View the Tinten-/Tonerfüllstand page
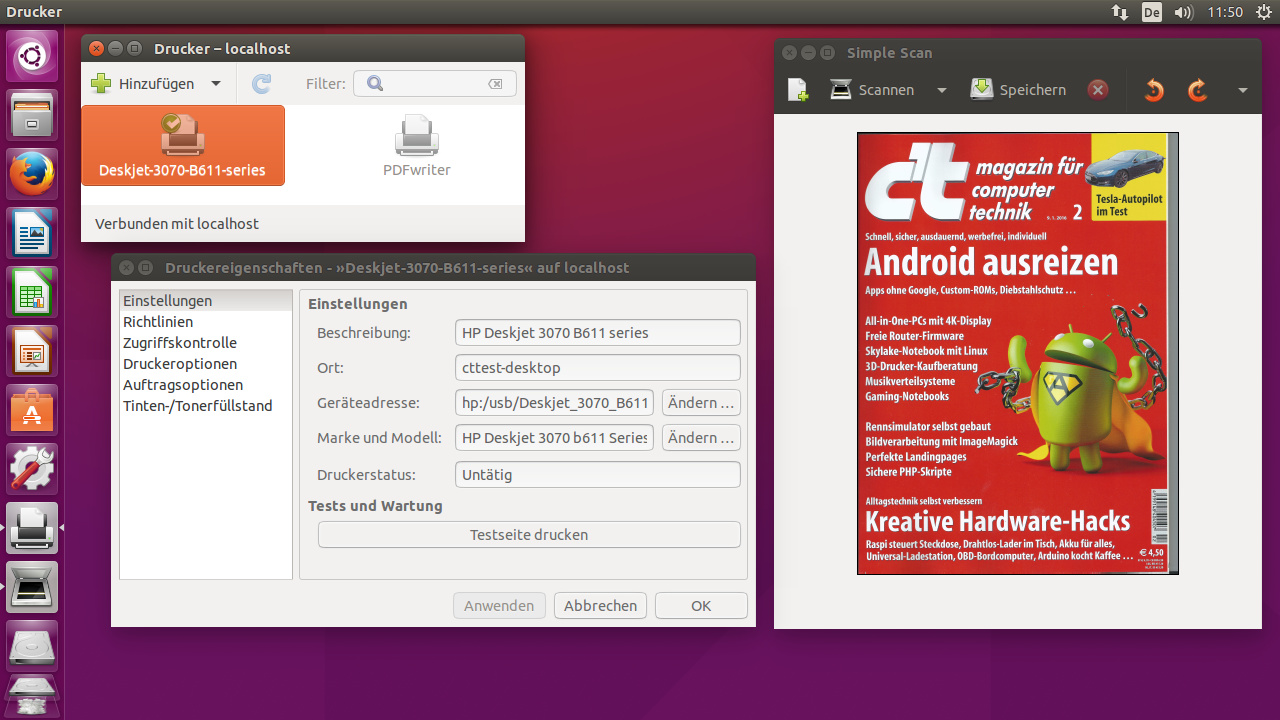1280x720 pixels. (206, 406)
